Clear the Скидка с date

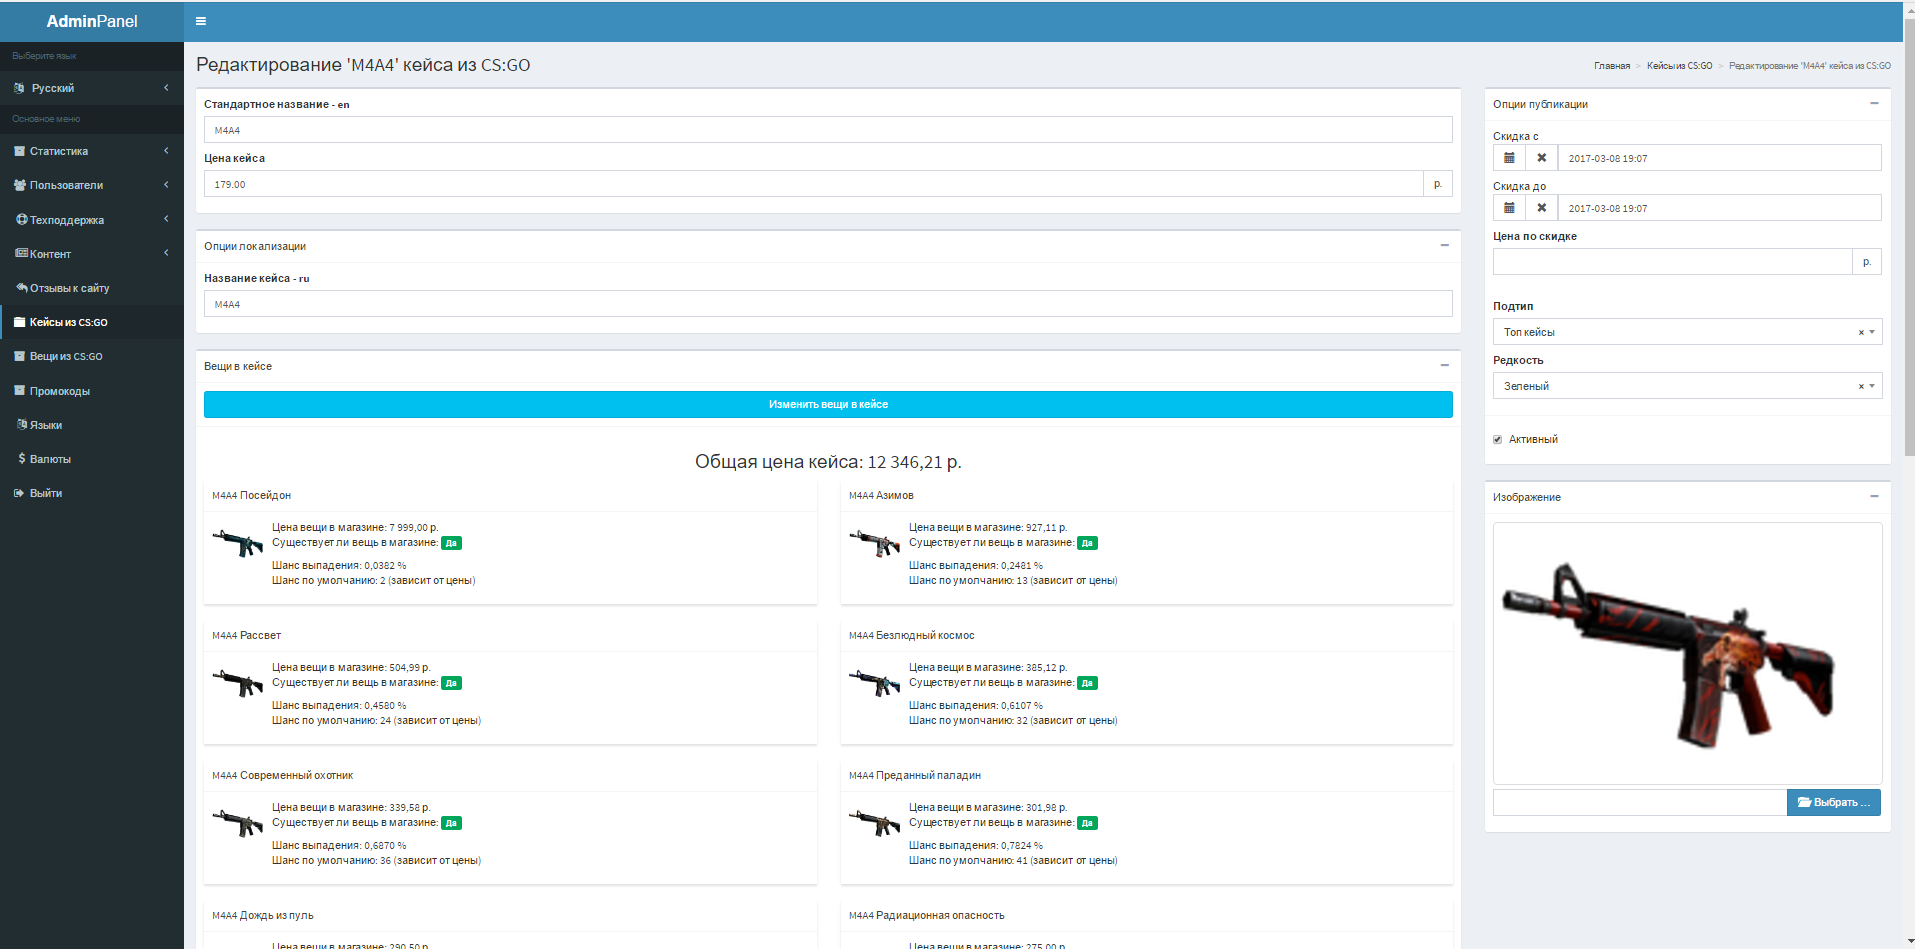click(1541, 158)
